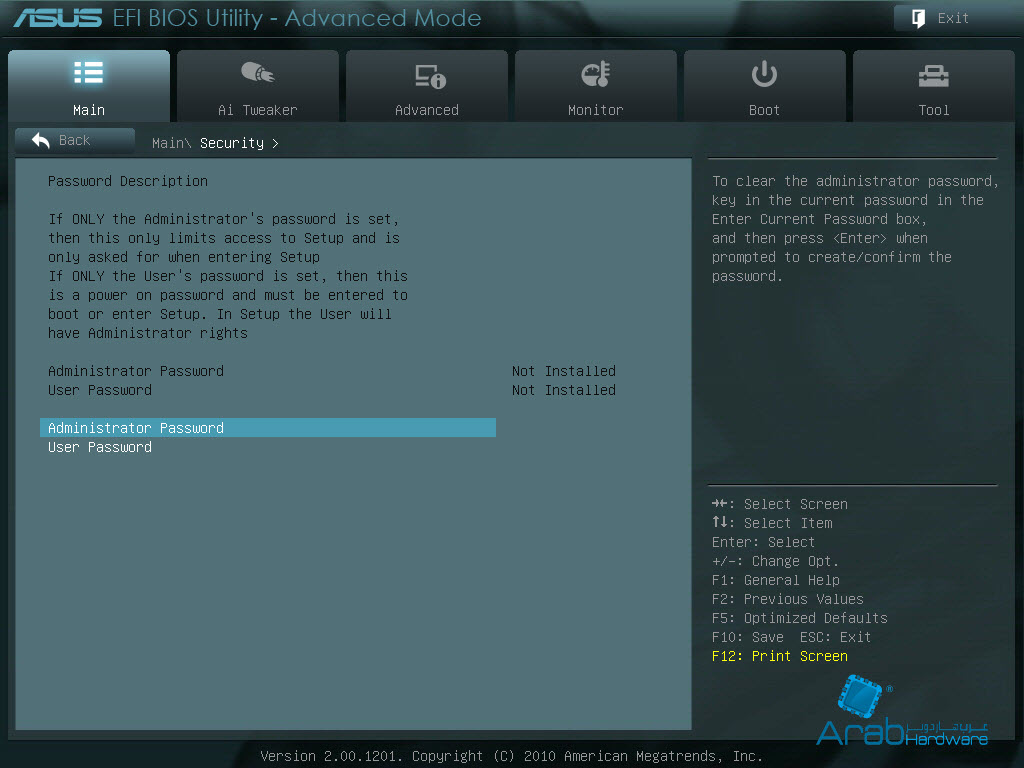The height and width of the screenshot is (768, 1024).
Task: Click the Boot power icon
Action: click(x=764, y=74)
